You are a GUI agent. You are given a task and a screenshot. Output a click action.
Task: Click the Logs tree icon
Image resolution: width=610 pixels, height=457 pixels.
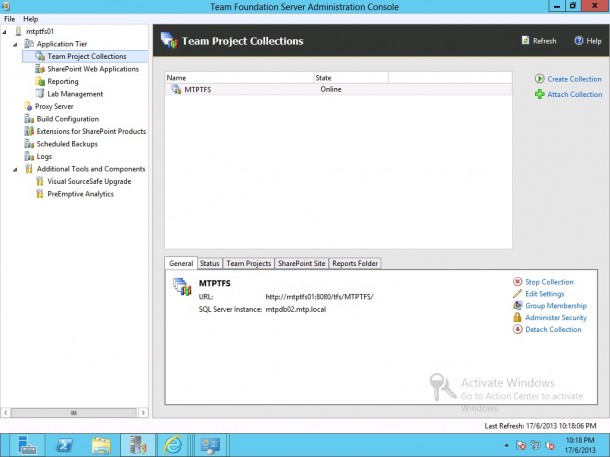29,156
